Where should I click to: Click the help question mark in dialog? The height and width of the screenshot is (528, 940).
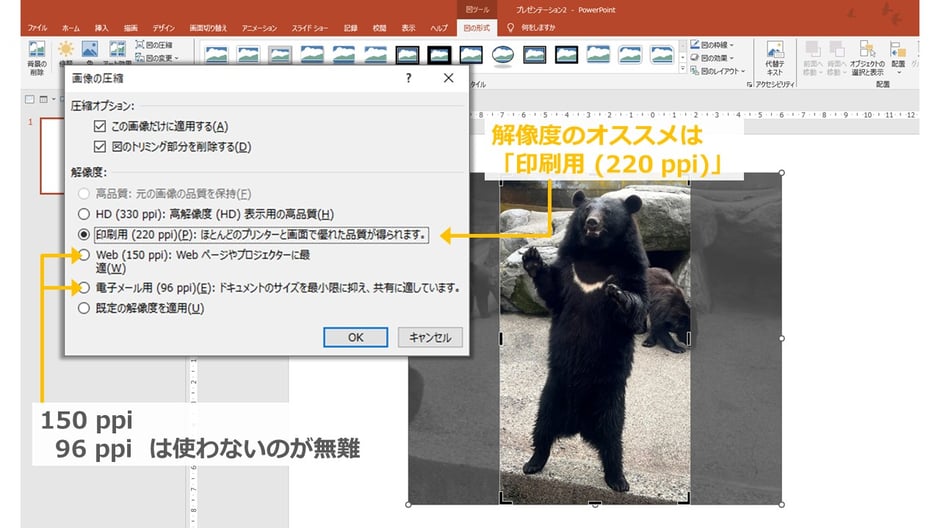pyautogui.click(x=408, y=78)
